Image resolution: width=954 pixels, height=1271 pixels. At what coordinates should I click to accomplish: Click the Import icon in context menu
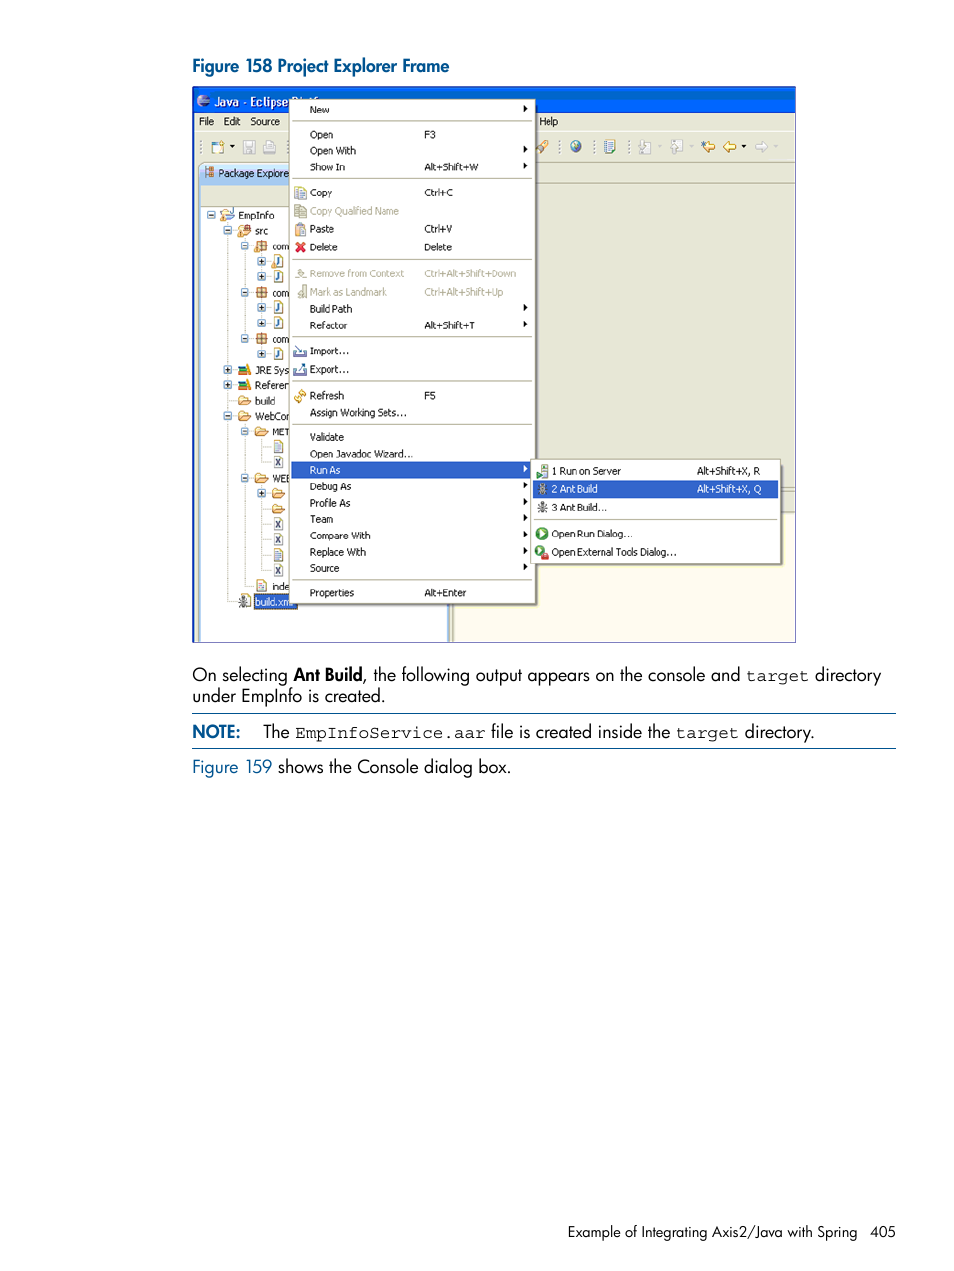point(300,351)
